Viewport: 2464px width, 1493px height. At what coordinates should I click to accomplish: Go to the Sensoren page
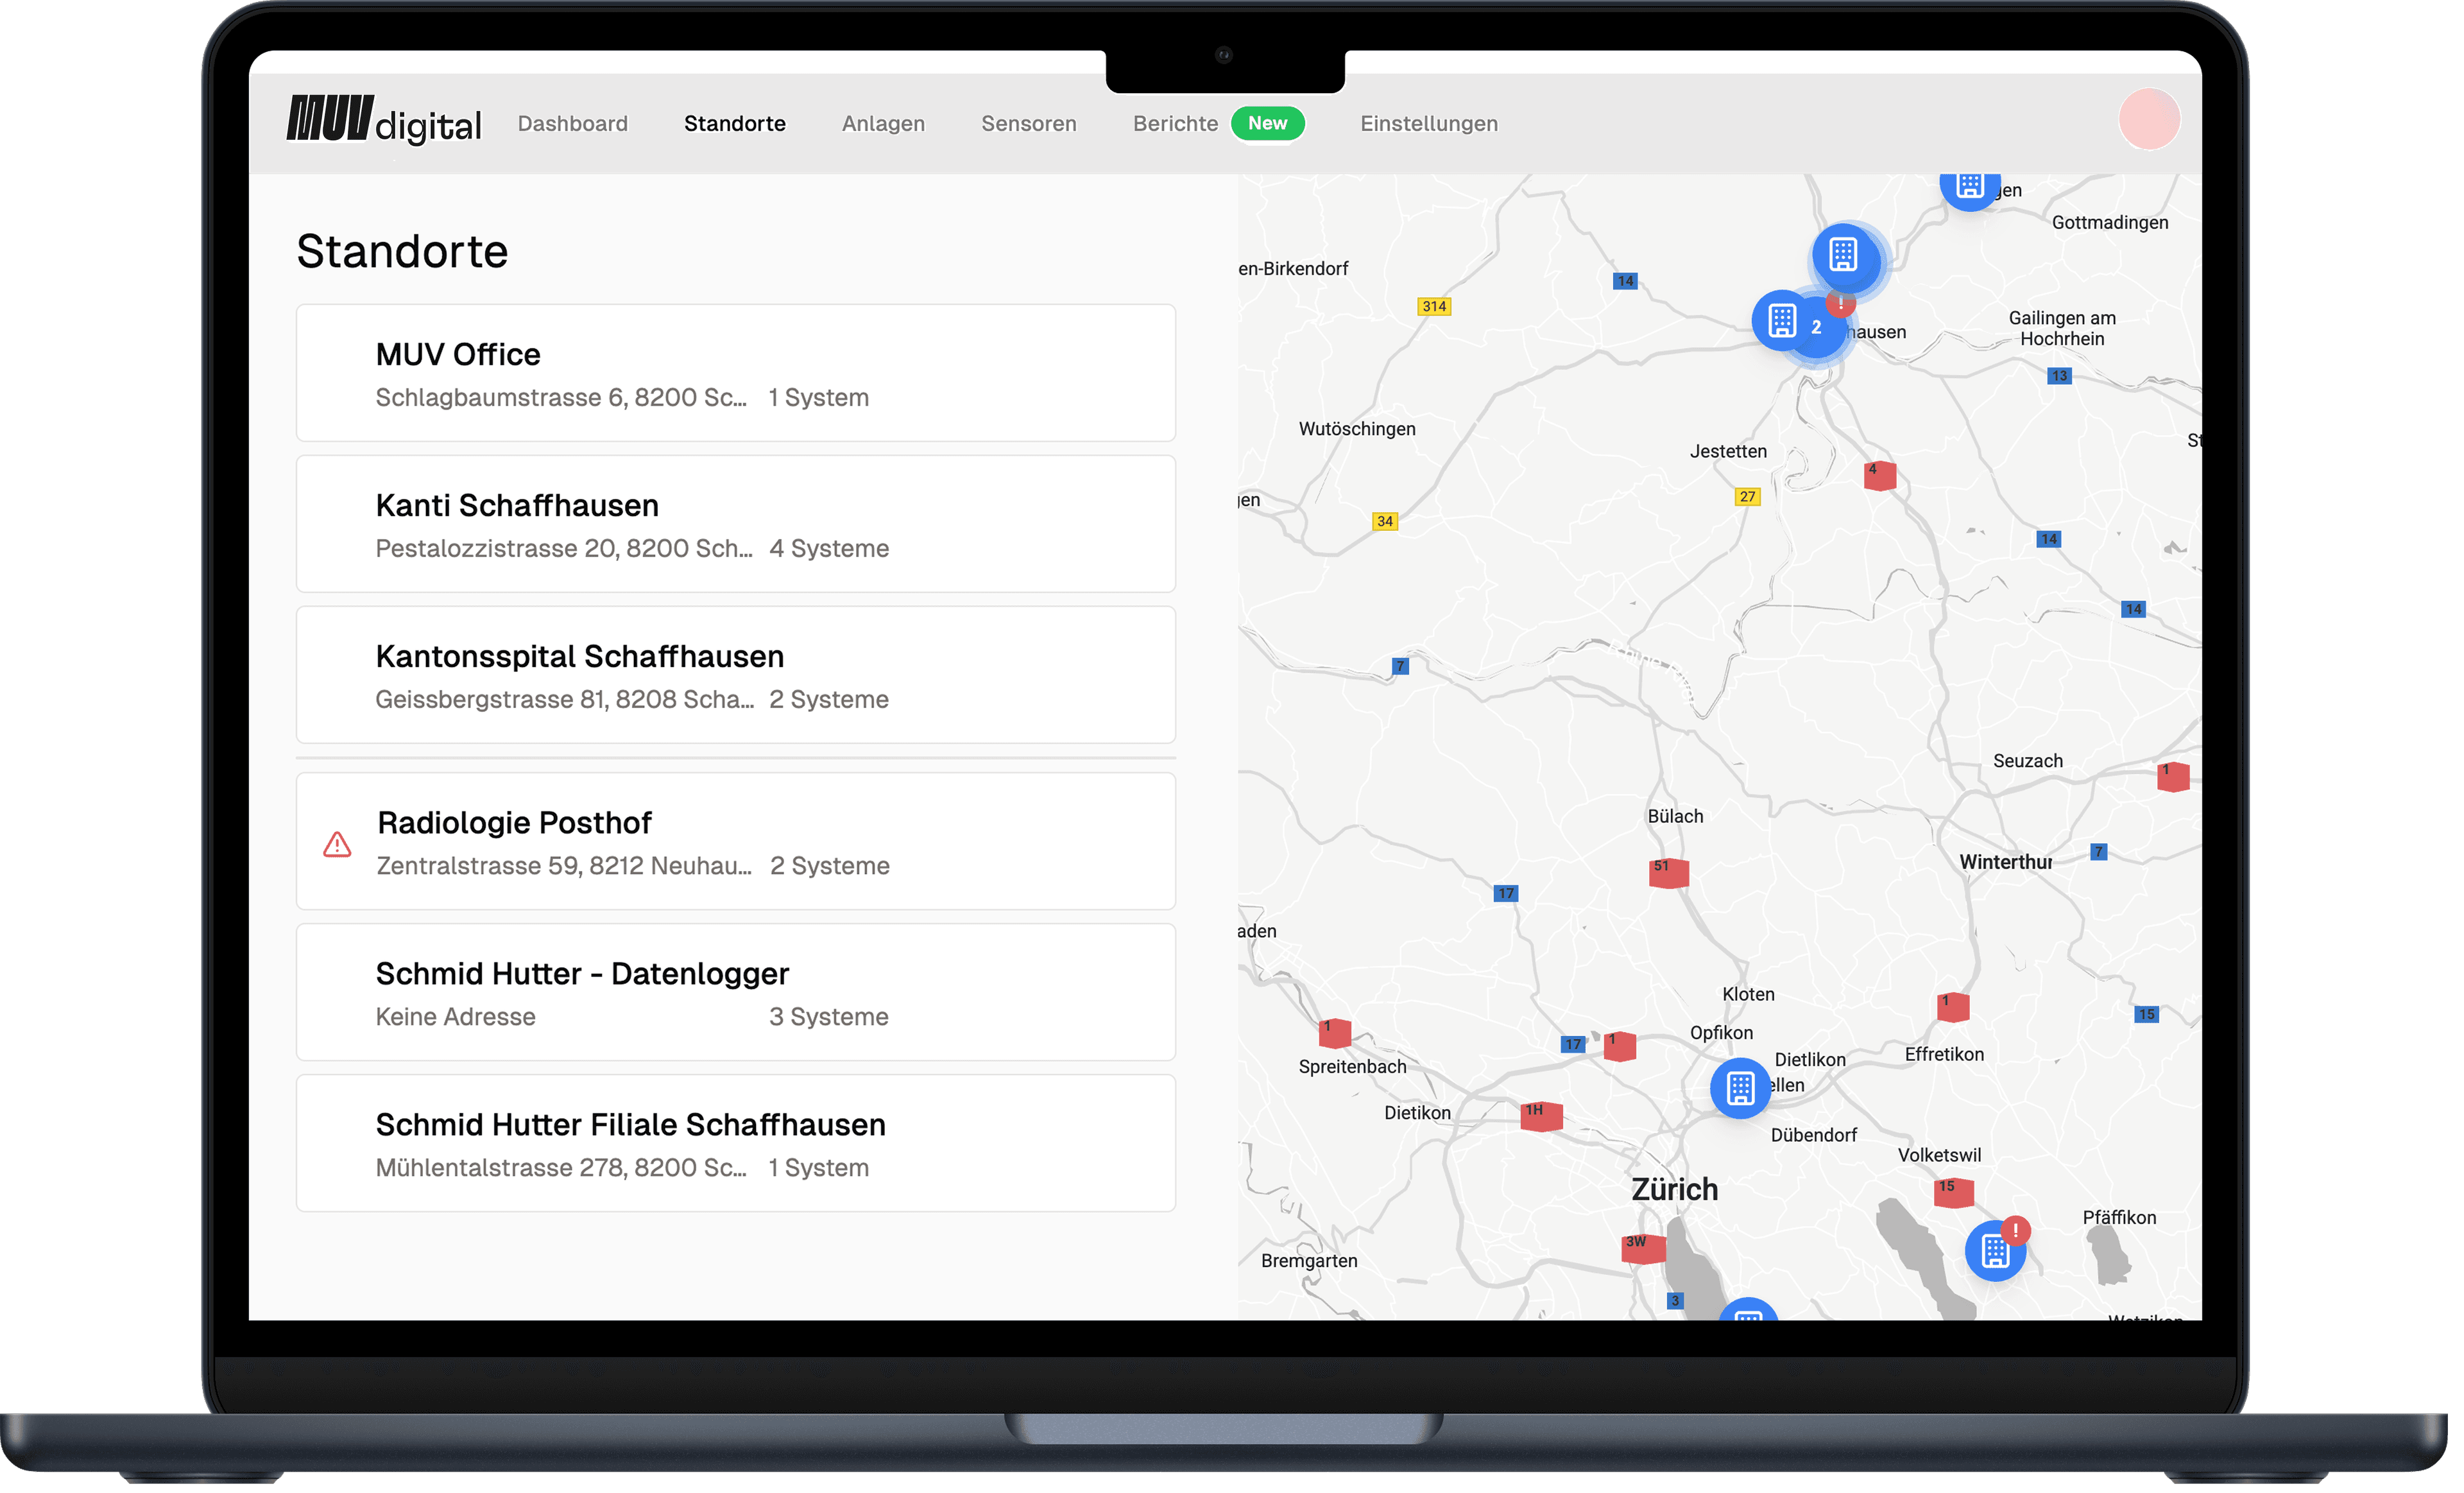pos(1029,123)
